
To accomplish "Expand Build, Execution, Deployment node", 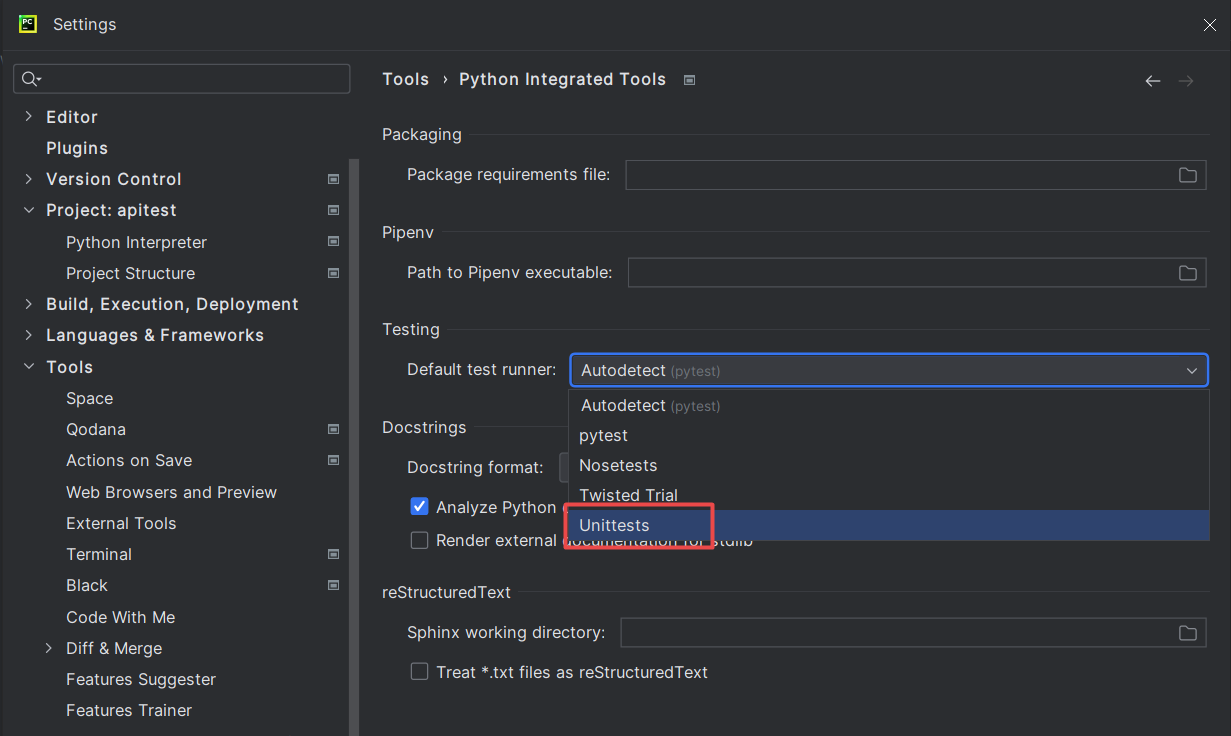I will tap(28, 304).
